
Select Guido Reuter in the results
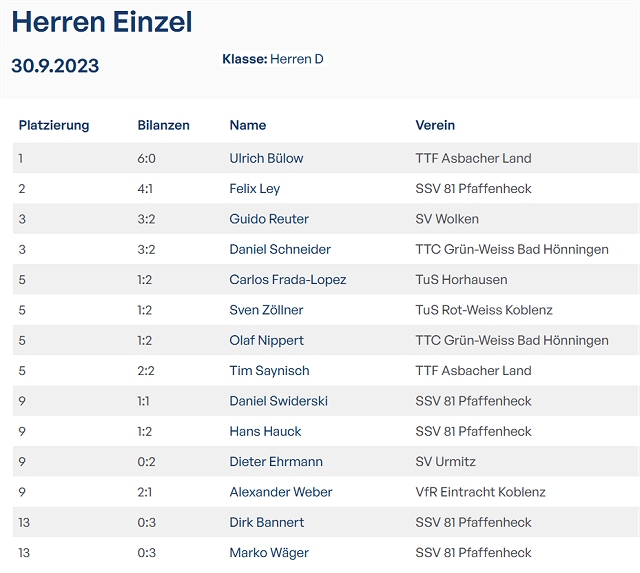(269, 219)
